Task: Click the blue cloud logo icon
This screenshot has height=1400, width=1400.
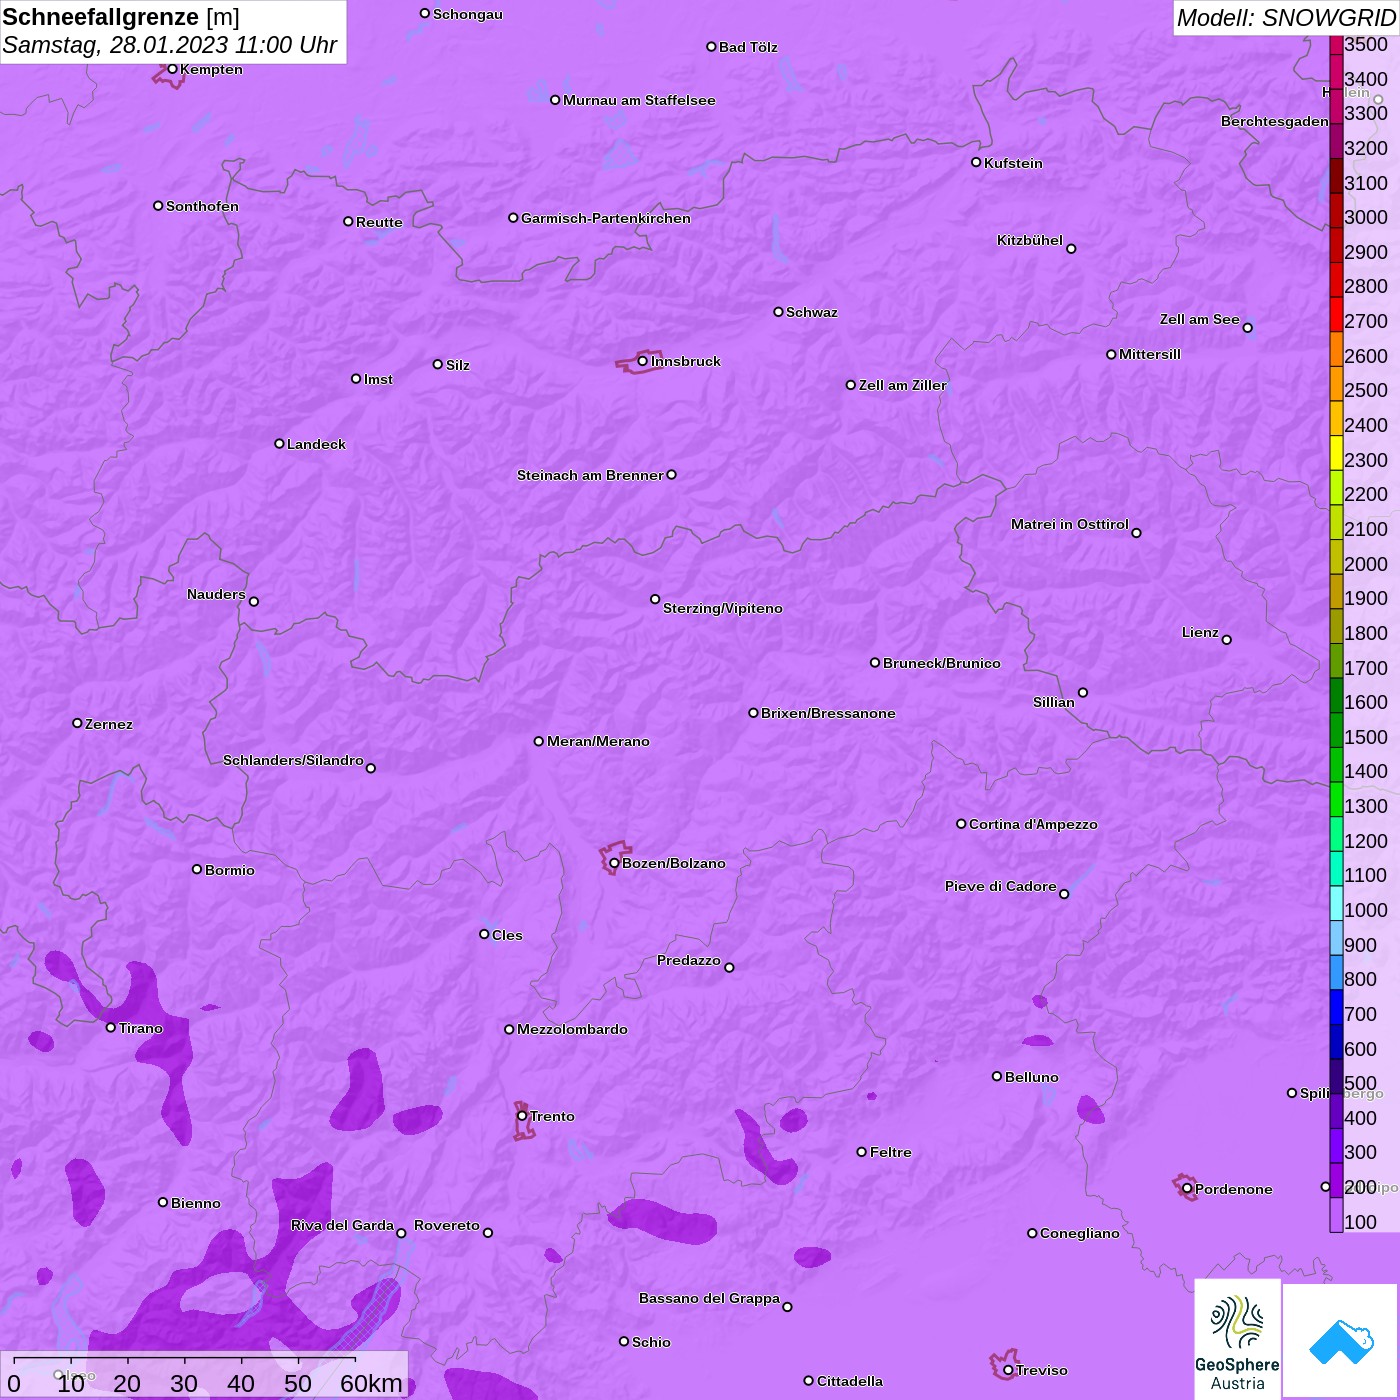Action: [1340, 1341]
